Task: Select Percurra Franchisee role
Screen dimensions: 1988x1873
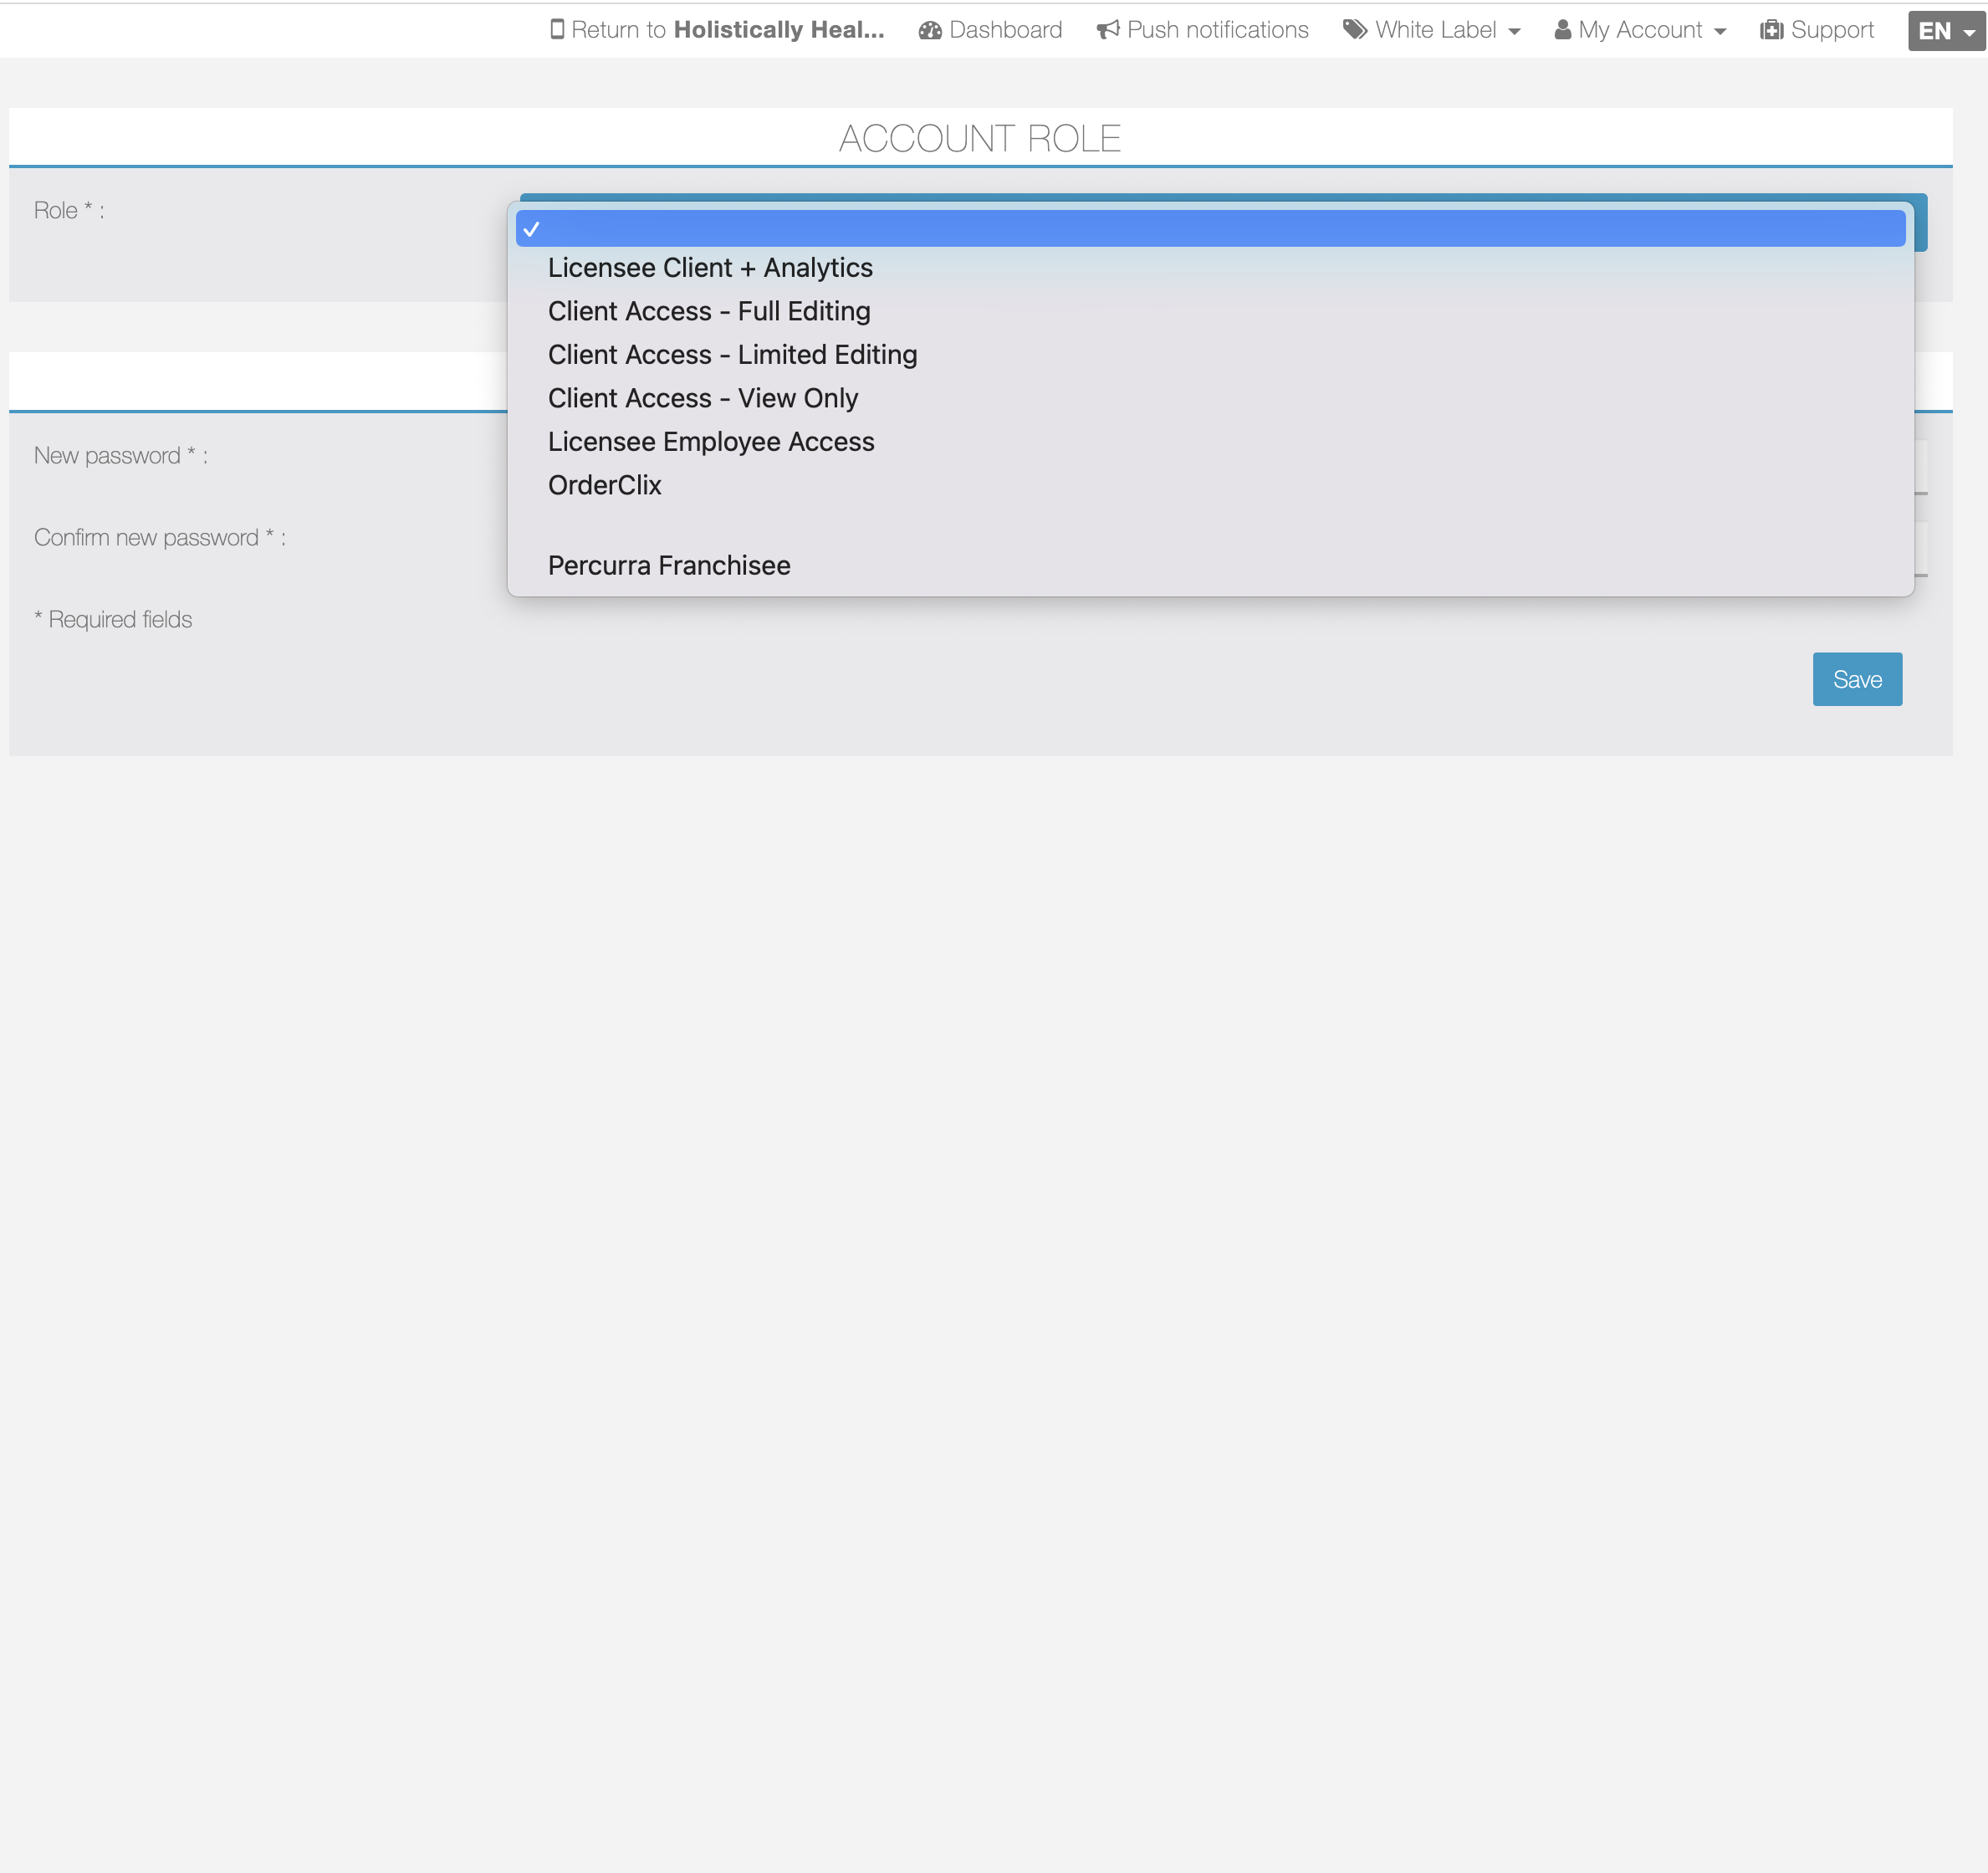Action: point(669,566)
